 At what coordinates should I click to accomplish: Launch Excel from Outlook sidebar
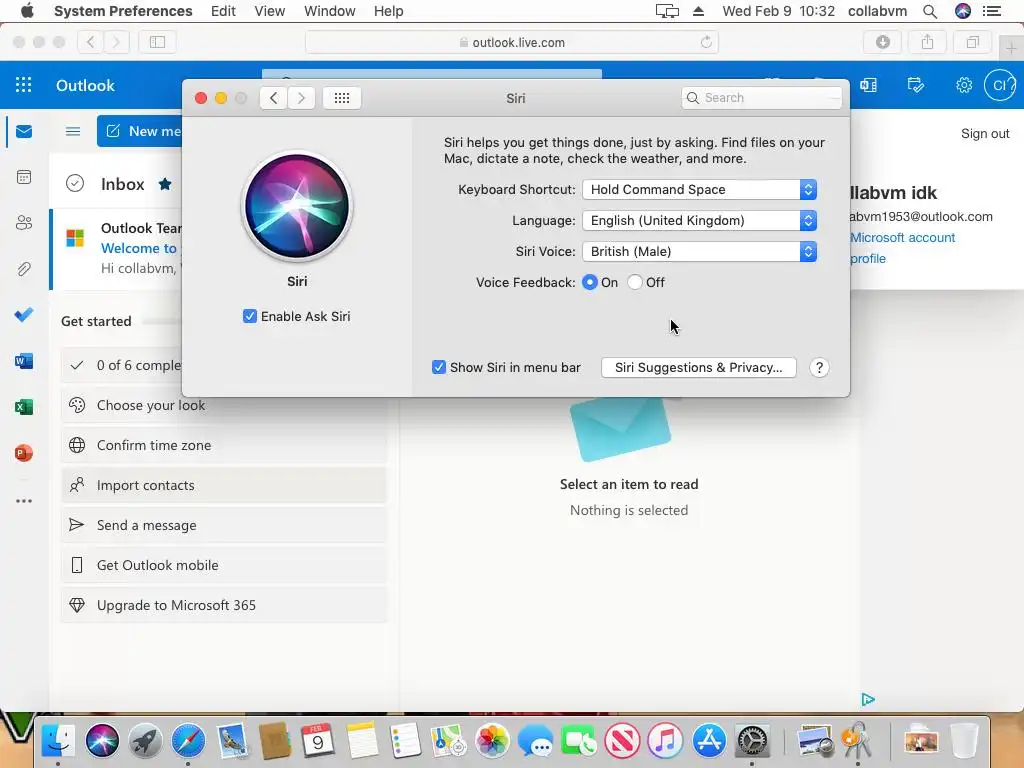24,407
